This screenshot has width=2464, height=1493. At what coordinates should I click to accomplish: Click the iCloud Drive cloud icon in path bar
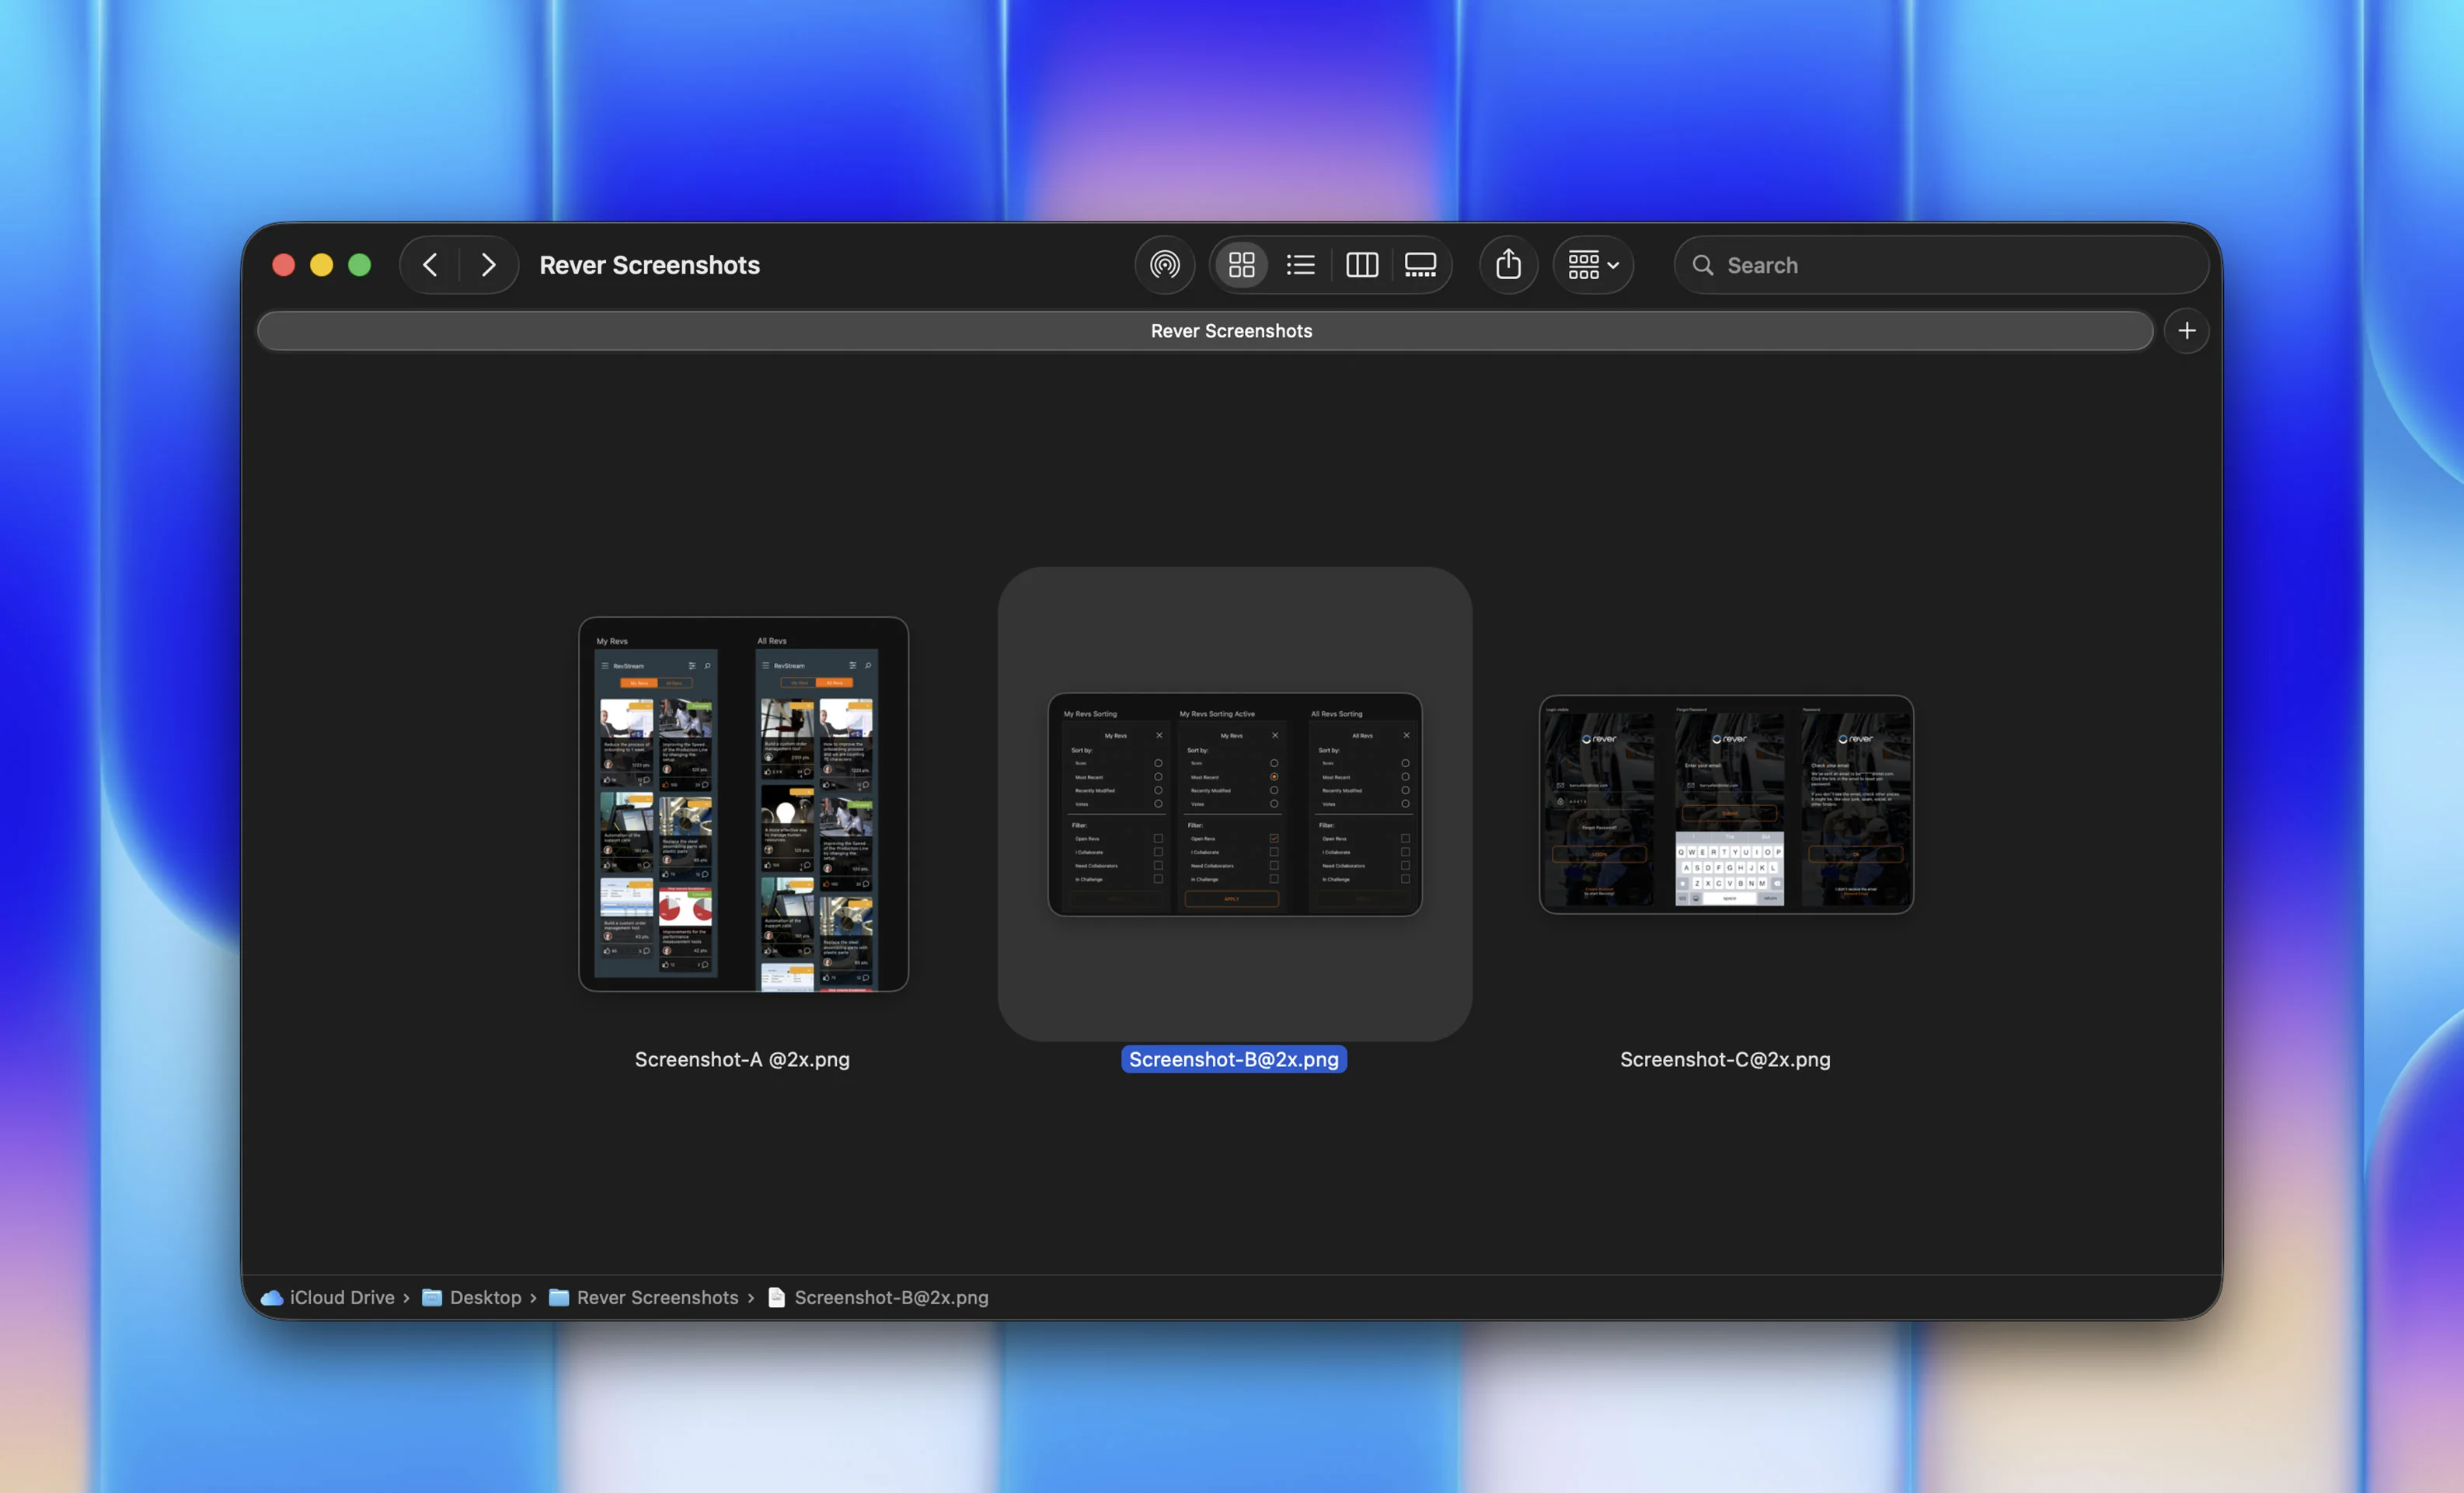271,1297
